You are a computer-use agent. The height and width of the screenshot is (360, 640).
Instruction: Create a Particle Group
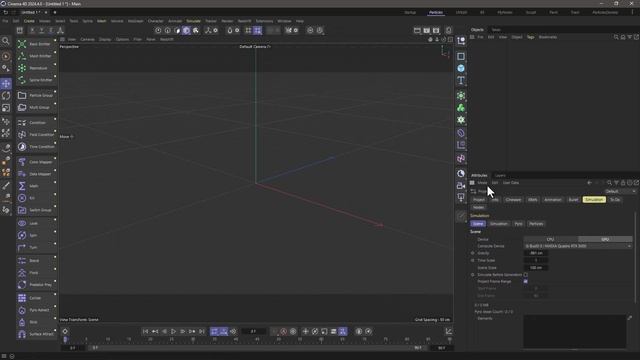[36, 95]
